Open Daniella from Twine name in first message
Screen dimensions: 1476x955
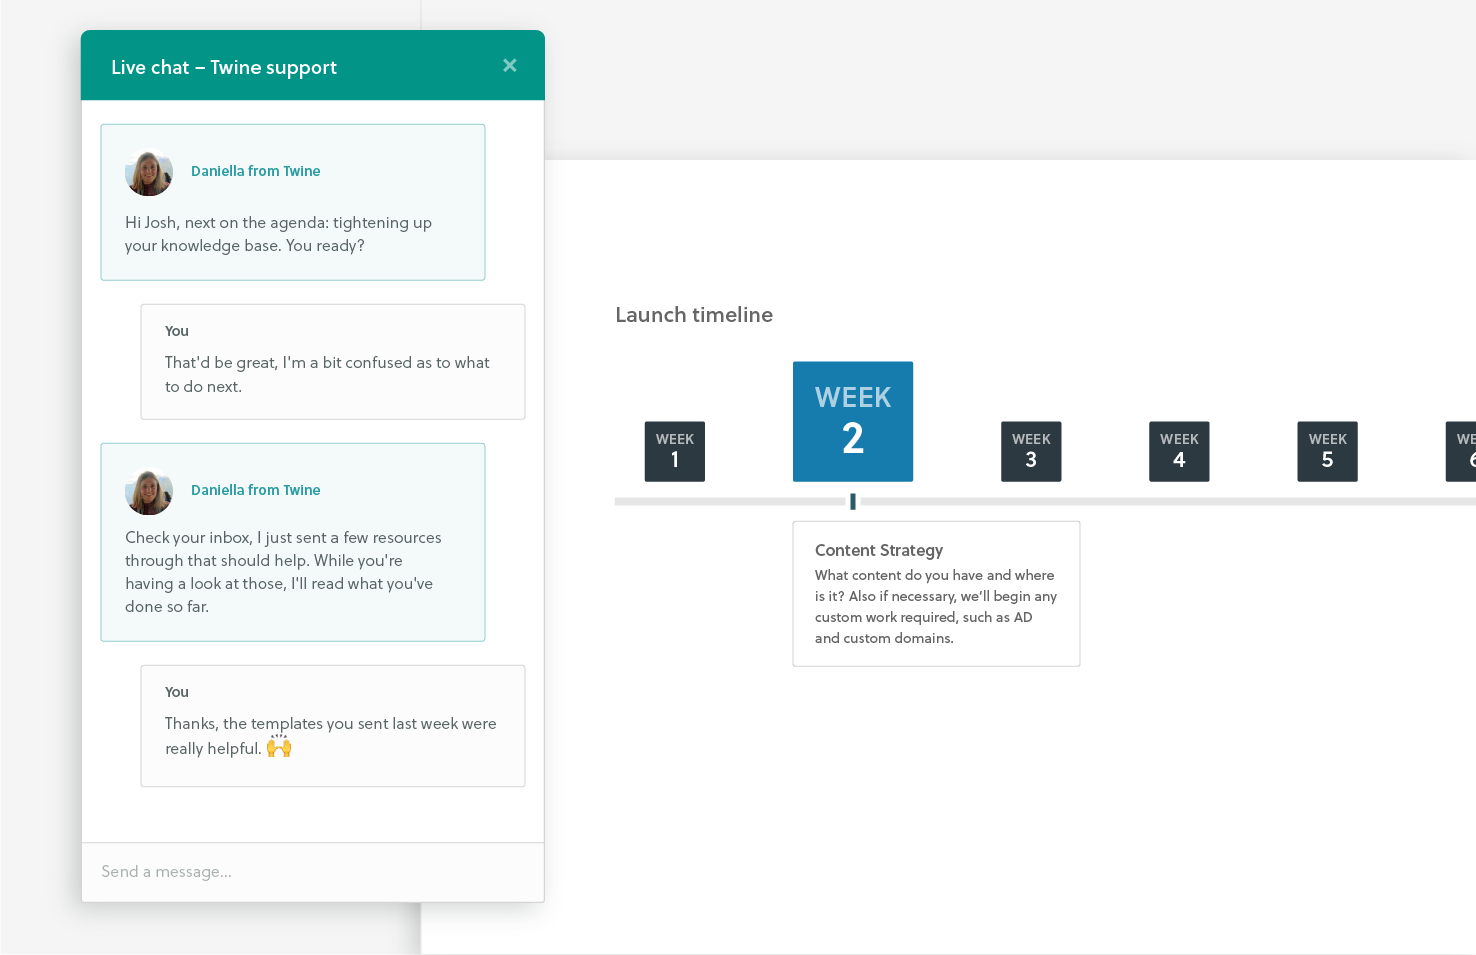255,171
